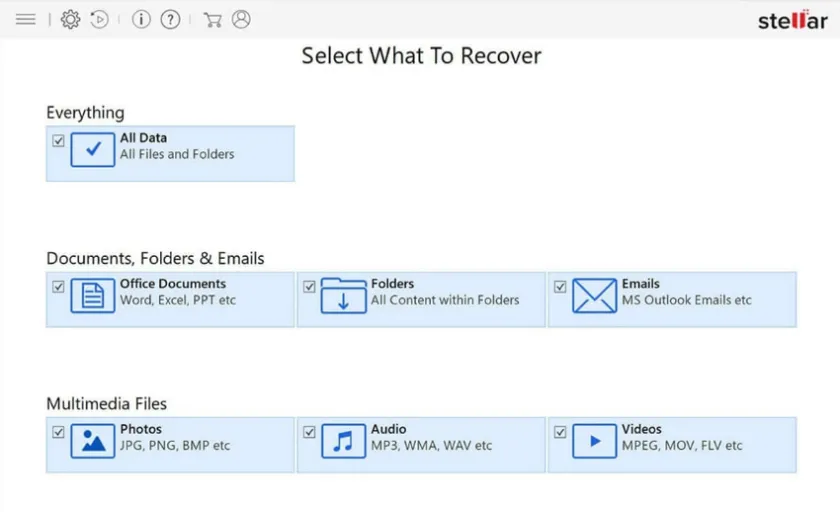The width and height of the screenshot is (840, 512).
Task: Open help via question mark icon
Action: (x=171, y=19)
